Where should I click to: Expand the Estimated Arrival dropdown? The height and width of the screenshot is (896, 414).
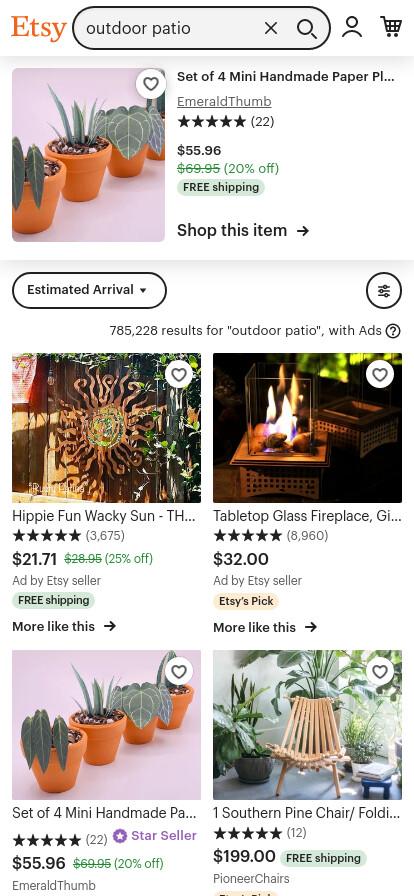[89, 290]
